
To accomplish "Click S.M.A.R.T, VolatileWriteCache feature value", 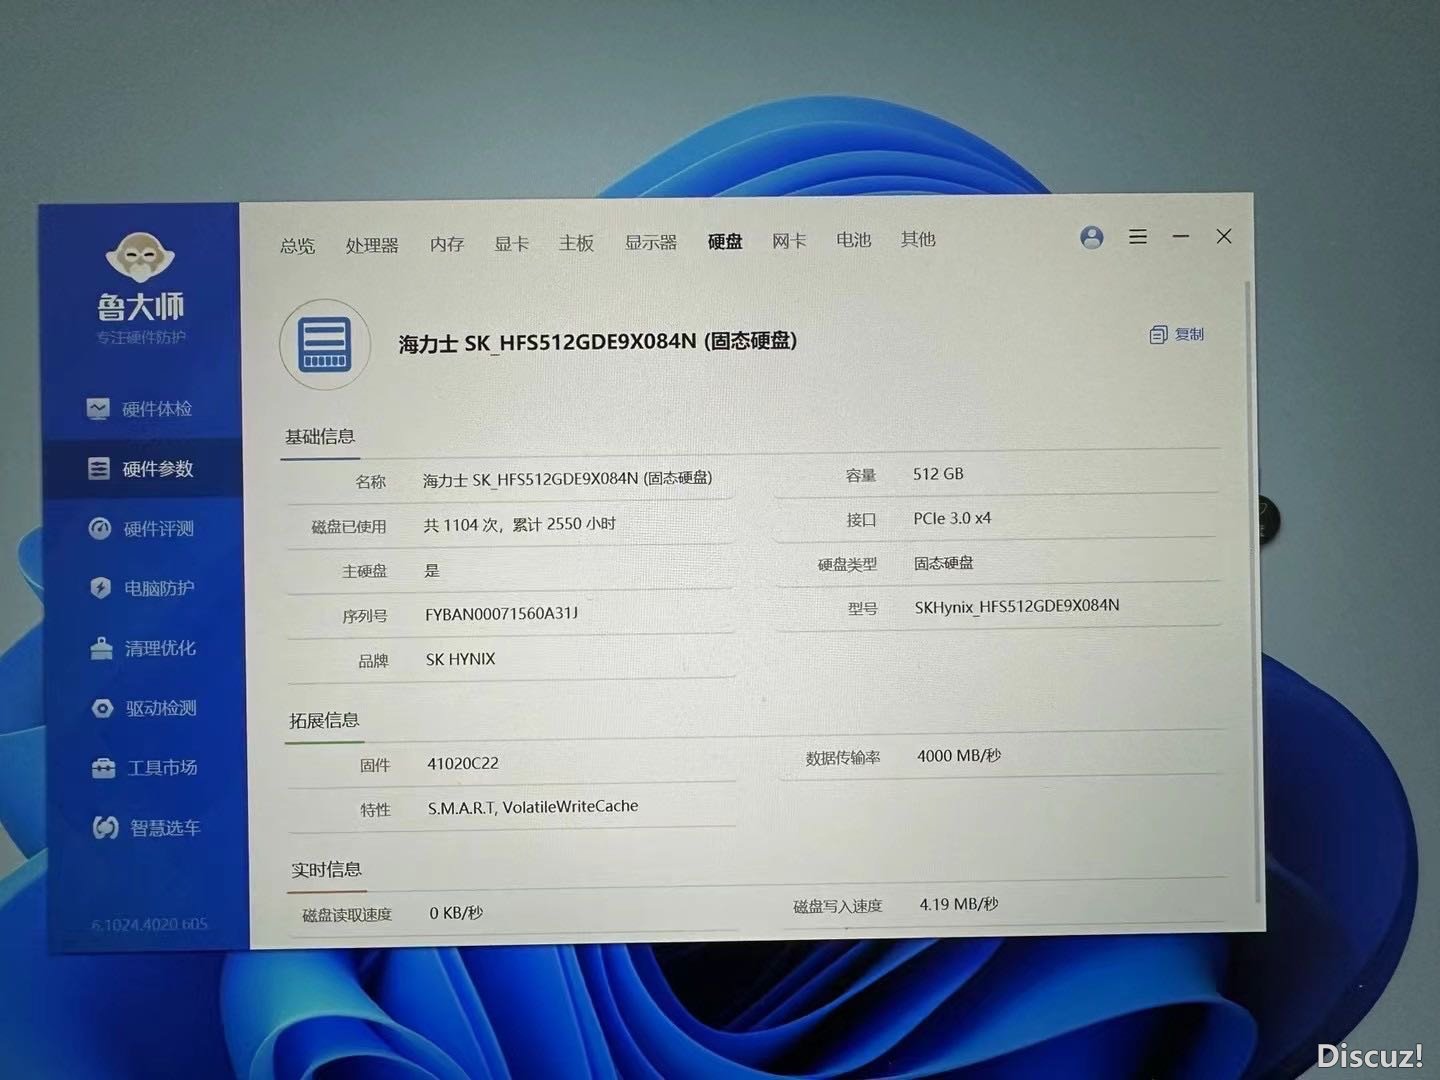I will click(533, 807).
